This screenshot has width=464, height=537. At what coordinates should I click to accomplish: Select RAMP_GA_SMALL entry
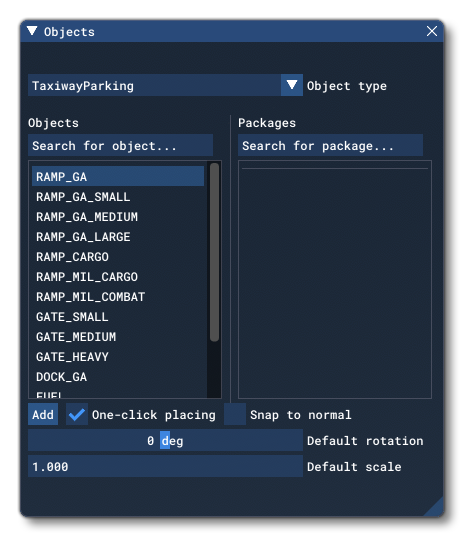tap(118, 197)
